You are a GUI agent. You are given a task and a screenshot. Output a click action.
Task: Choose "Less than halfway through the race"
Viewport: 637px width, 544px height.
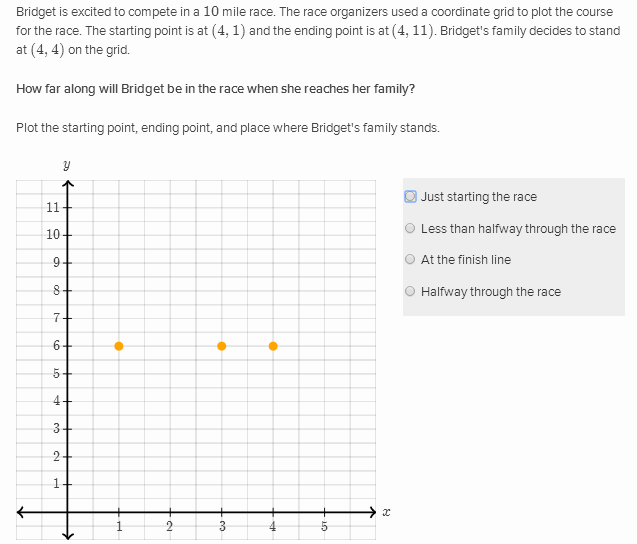(x=410, y=229)
